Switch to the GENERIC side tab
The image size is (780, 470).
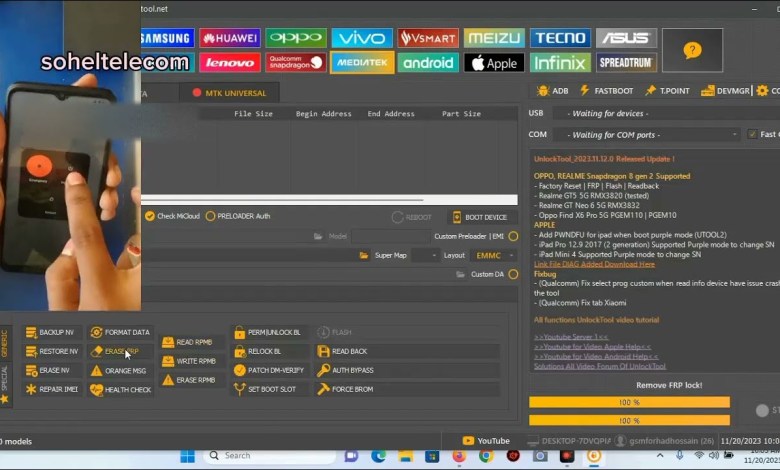click(4, 344)
